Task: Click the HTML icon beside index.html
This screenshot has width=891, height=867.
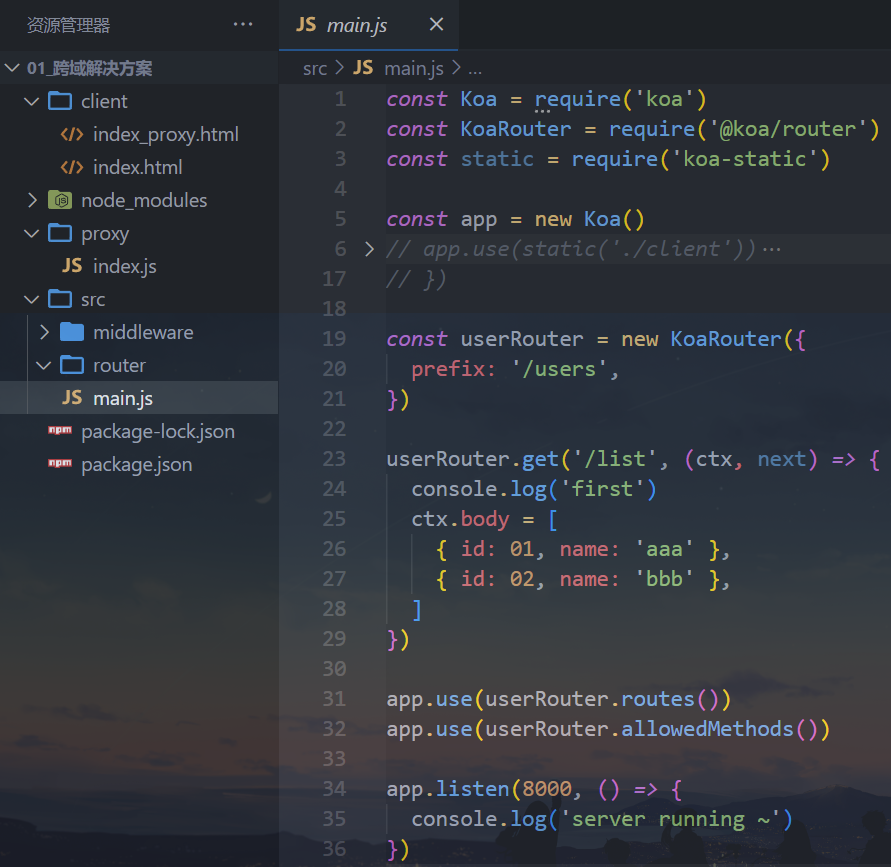Action: (x=72, y=168)
